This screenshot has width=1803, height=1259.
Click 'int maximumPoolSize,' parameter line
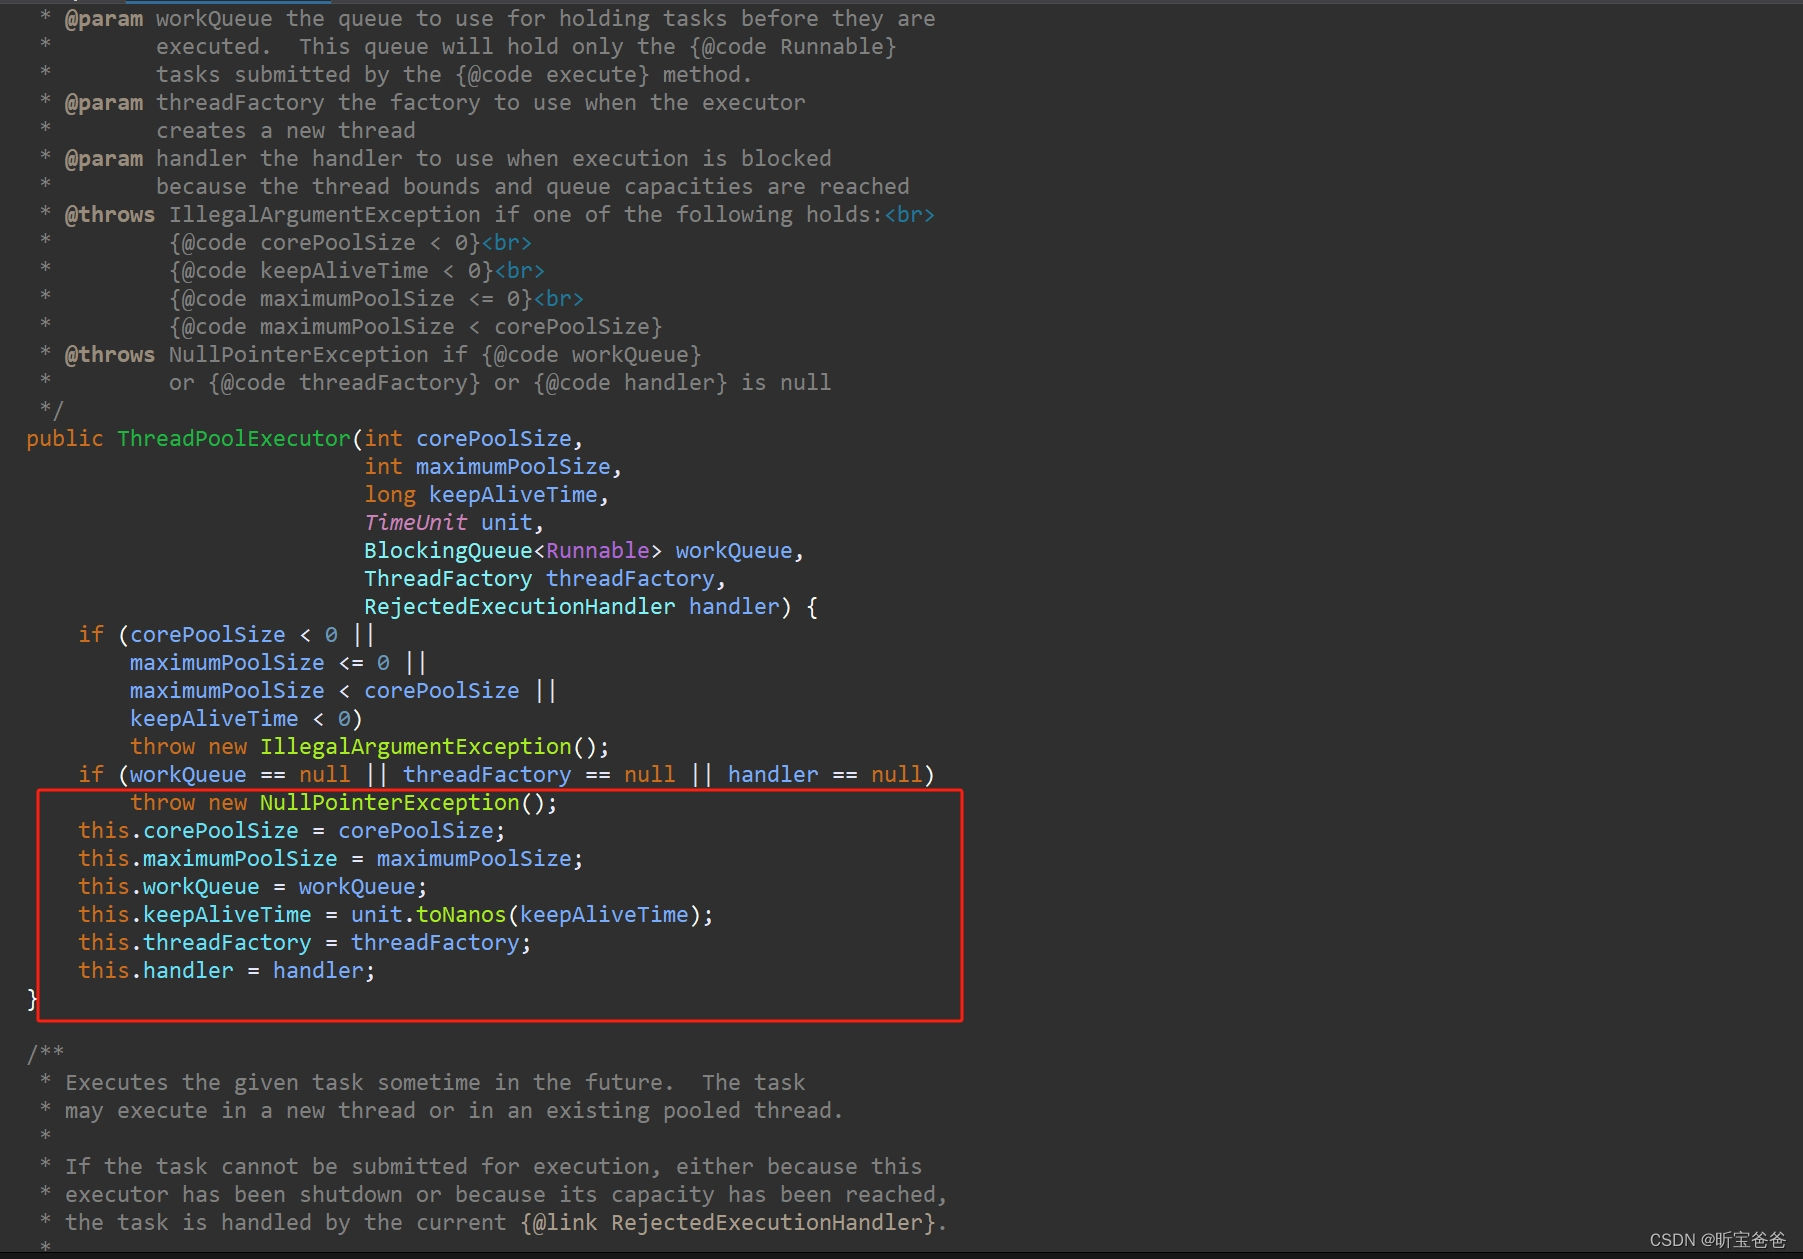pos(493,467)
